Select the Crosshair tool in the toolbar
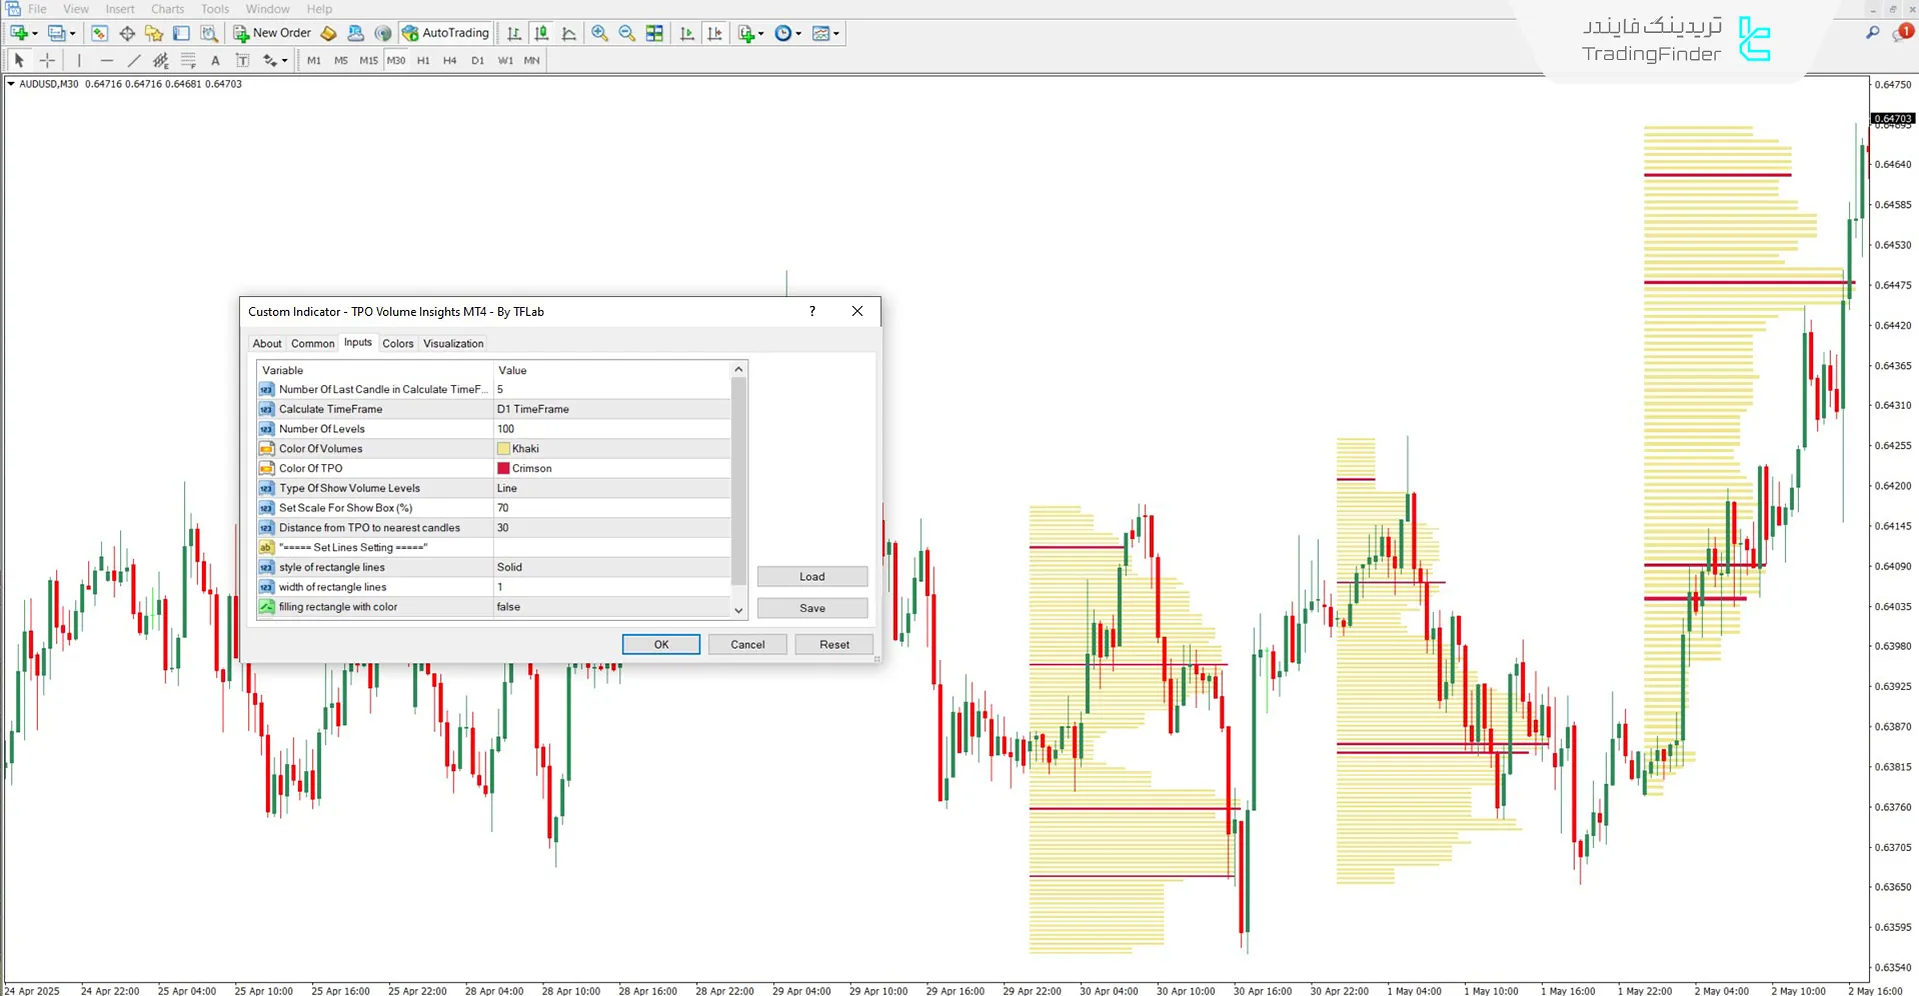 tap(47, 60)
